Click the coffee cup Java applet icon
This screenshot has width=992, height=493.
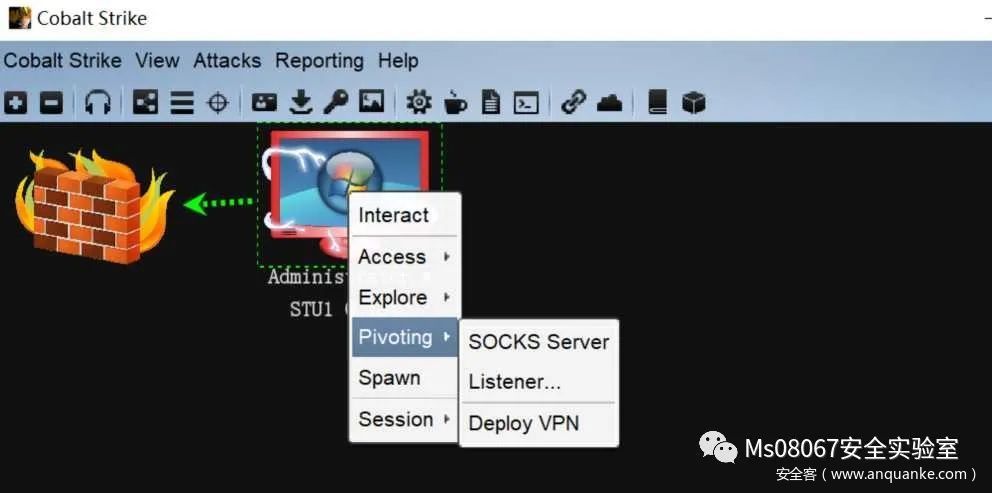(455, 102)
